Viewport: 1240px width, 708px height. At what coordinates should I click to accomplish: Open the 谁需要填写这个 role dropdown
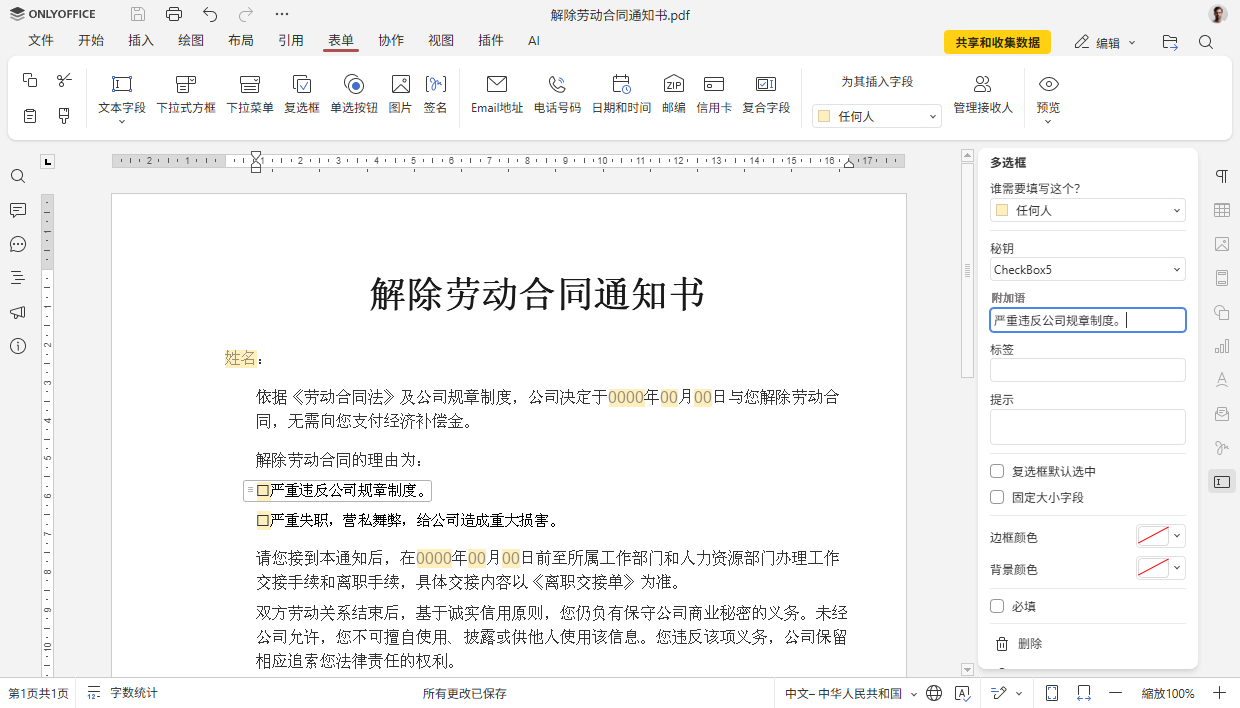click(1087, 210)
